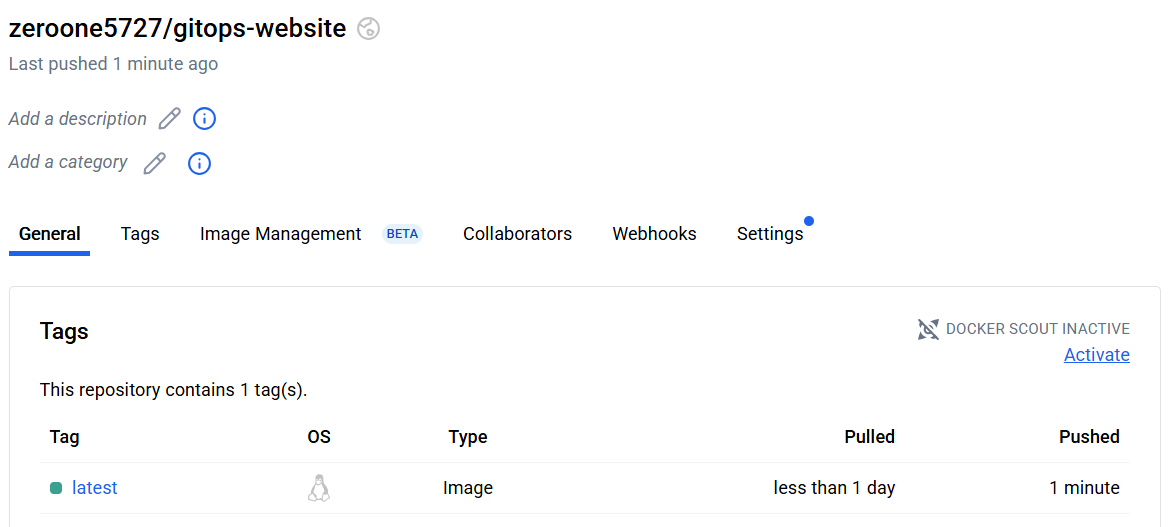Go to the Collaborators tab

point(517,234)
